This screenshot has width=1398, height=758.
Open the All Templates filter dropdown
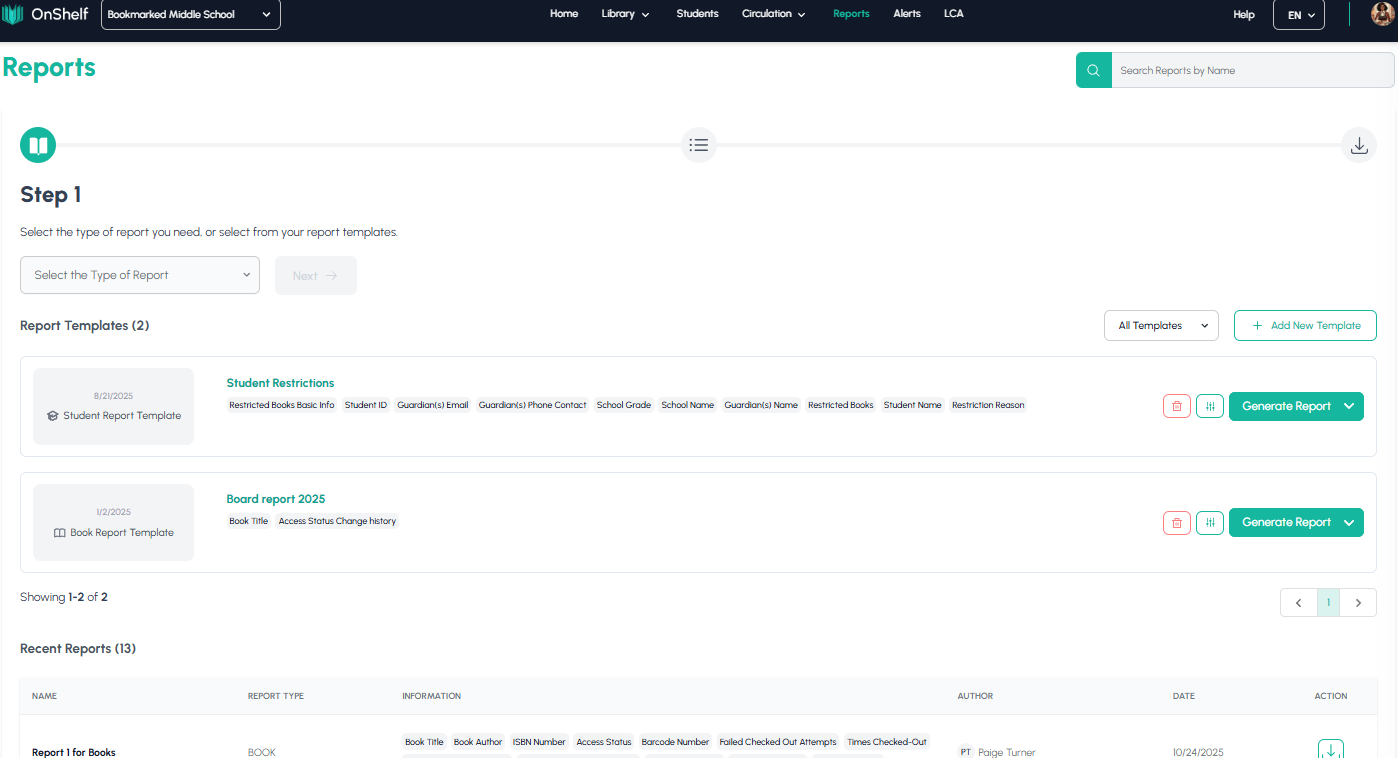(1160, 326)
